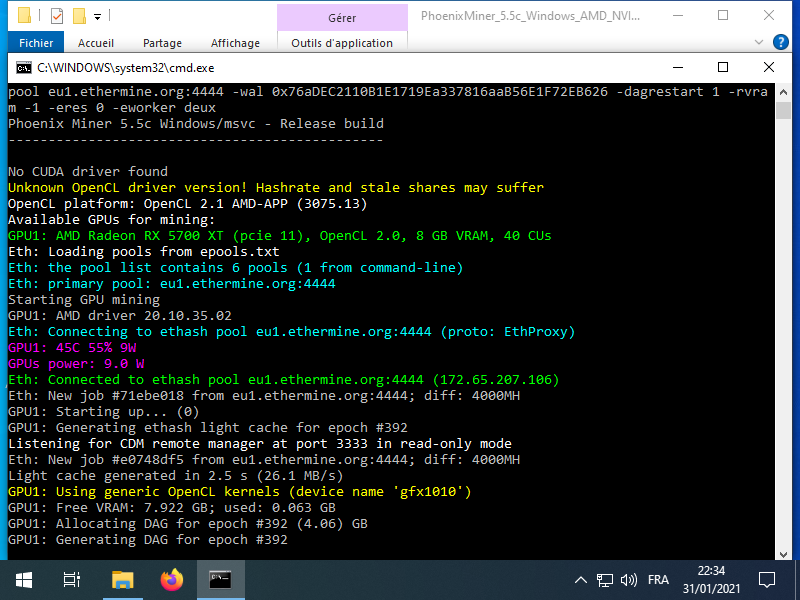Click 'Light cache generated in 2.5 s' line

click(x=176, y=476)
